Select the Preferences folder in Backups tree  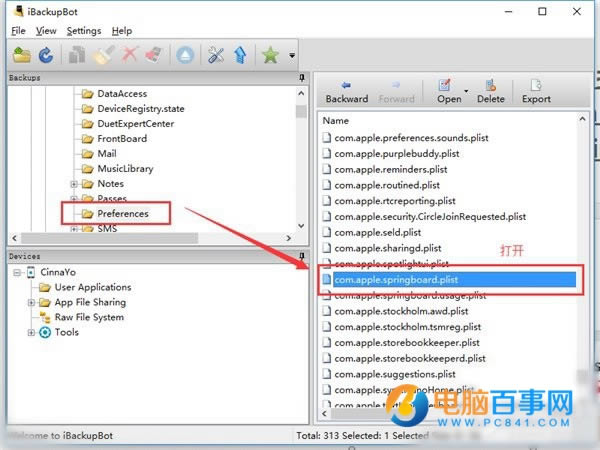click(123, 214)
